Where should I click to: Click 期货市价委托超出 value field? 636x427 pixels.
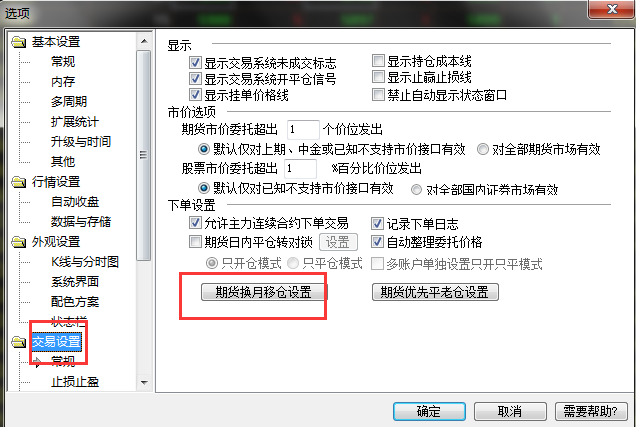tap(303, 130)
